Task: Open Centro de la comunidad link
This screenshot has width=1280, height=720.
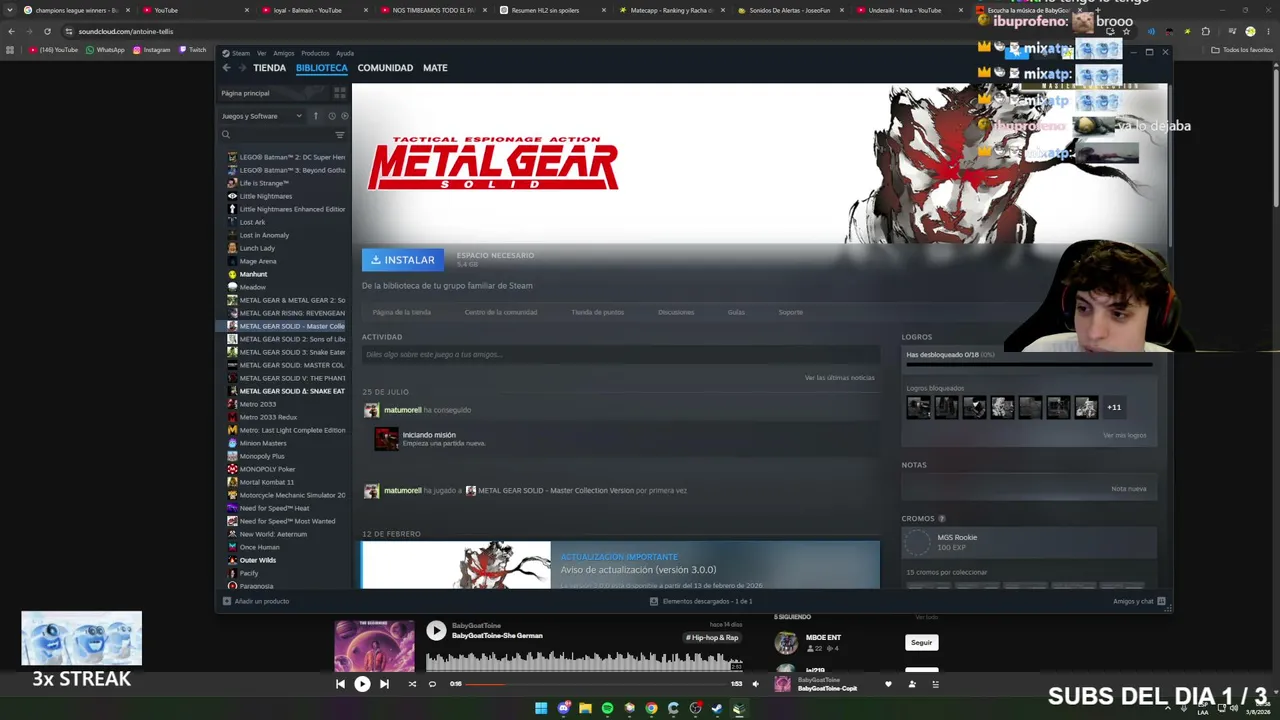Action: pyautogui.click(x=501, y=312)
